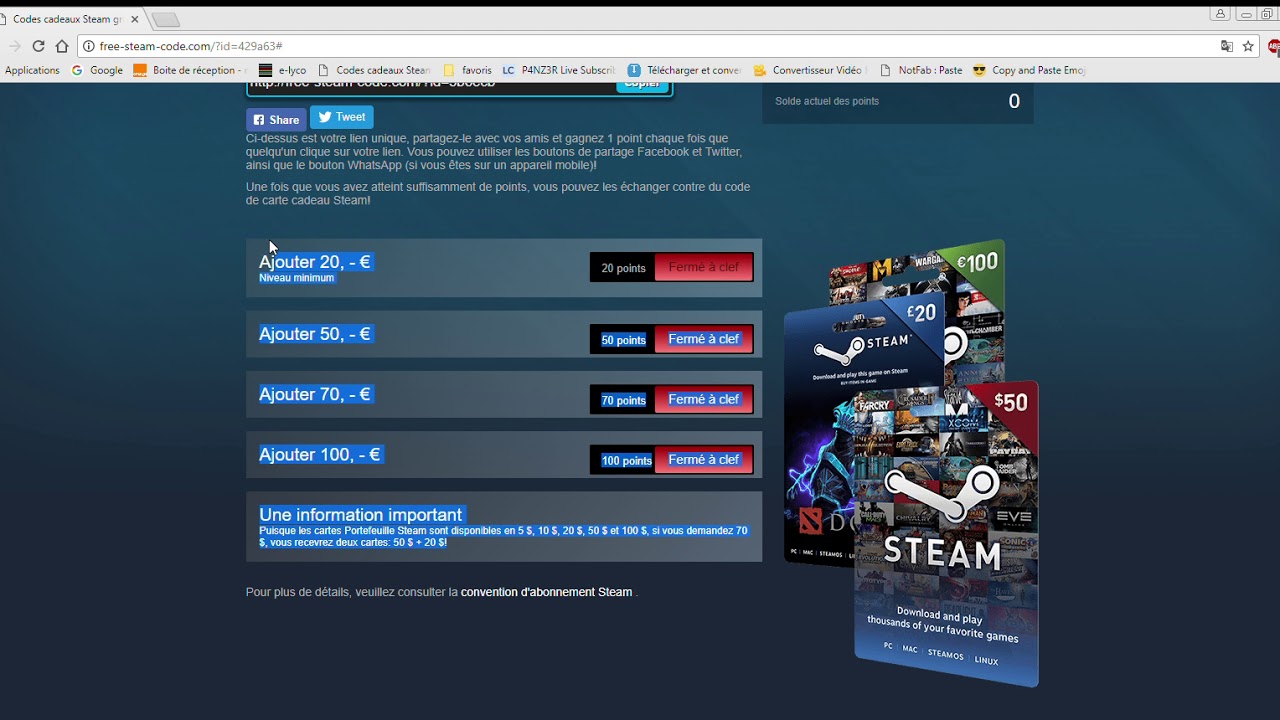Viewport: 1280px width, 720px height.
Task: Click Fermé à clef for 20 points
Action: click(x=704, y=267)
